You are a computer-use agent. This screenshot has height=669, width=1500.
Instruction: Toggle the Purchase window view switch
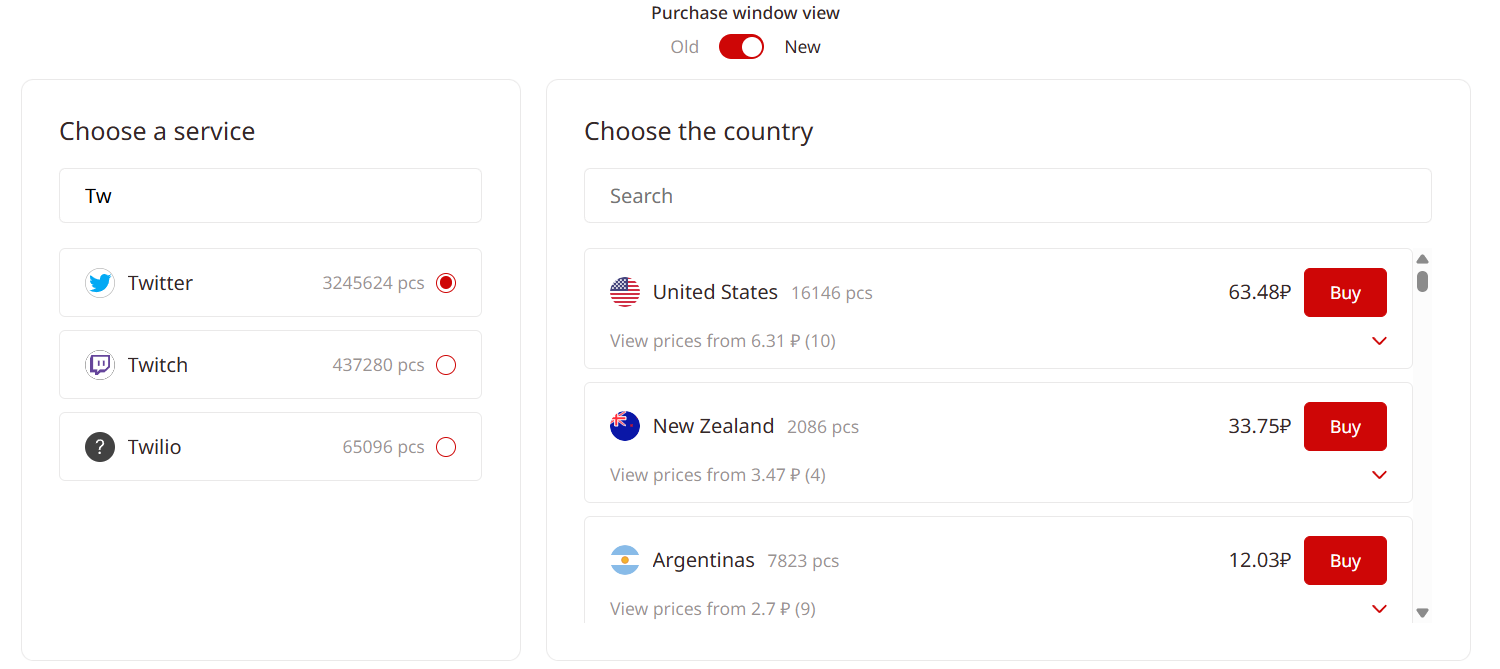click(x=741, y=47)
